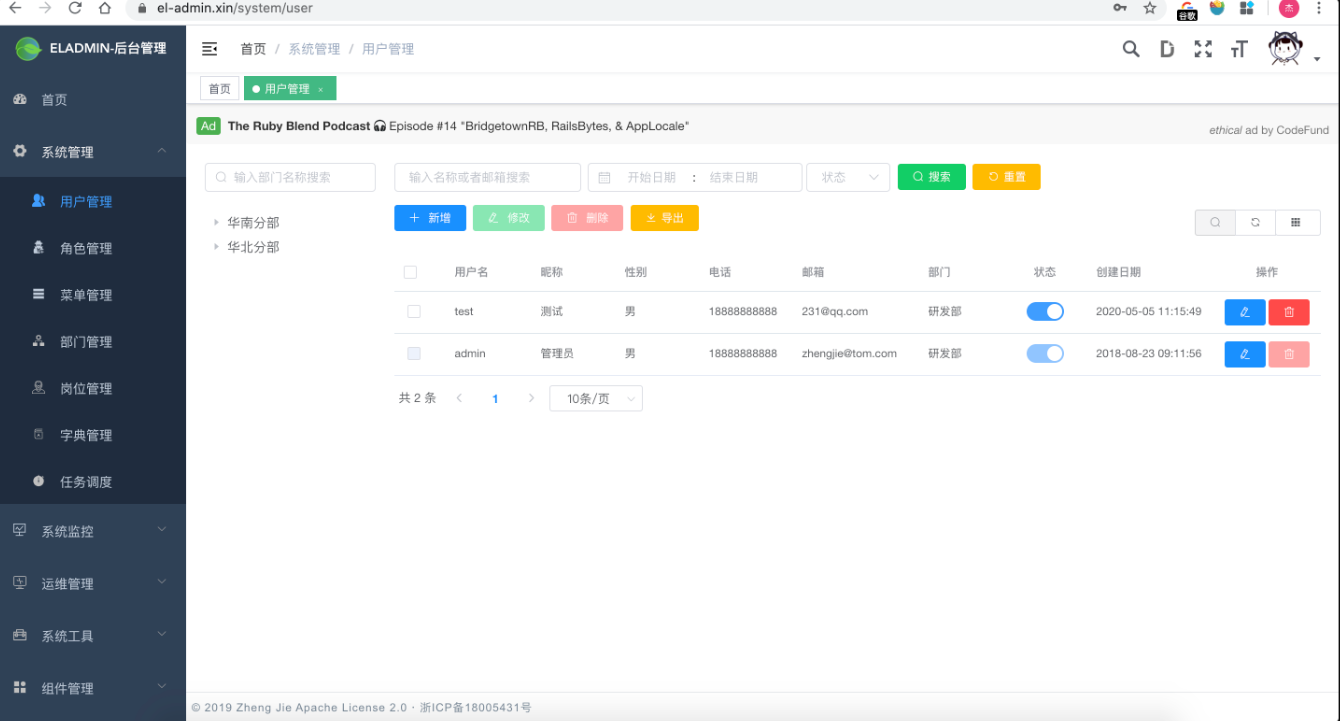Click the department name search input field

click(x=290, y=177)
